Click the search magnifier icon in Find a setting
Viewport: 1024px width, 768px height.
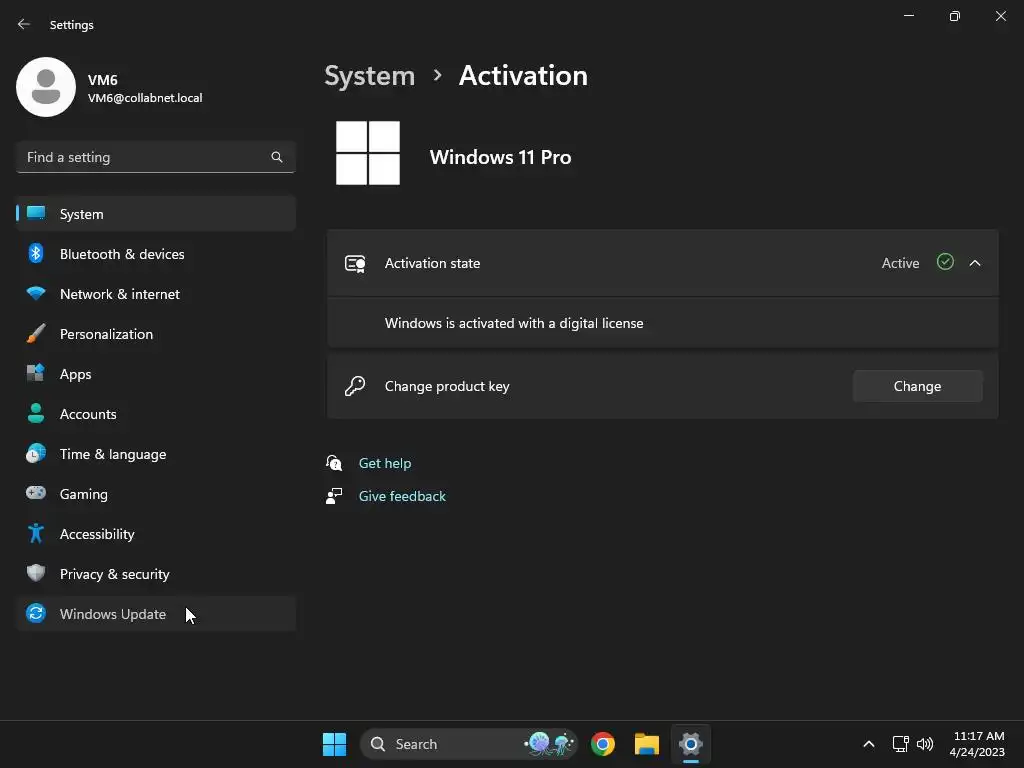[277, 157]
